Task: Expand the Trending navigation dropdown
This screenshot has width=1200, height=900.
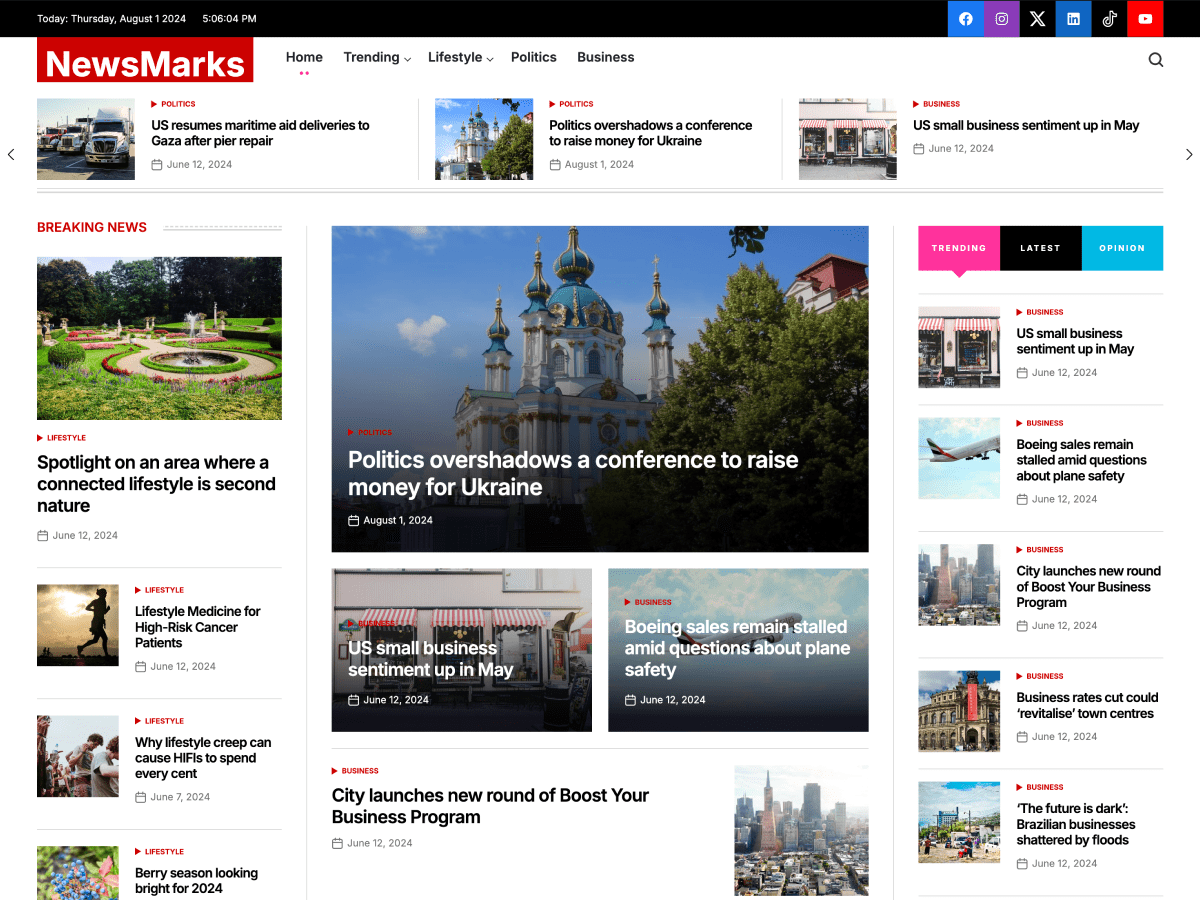Action: [377, 57]
